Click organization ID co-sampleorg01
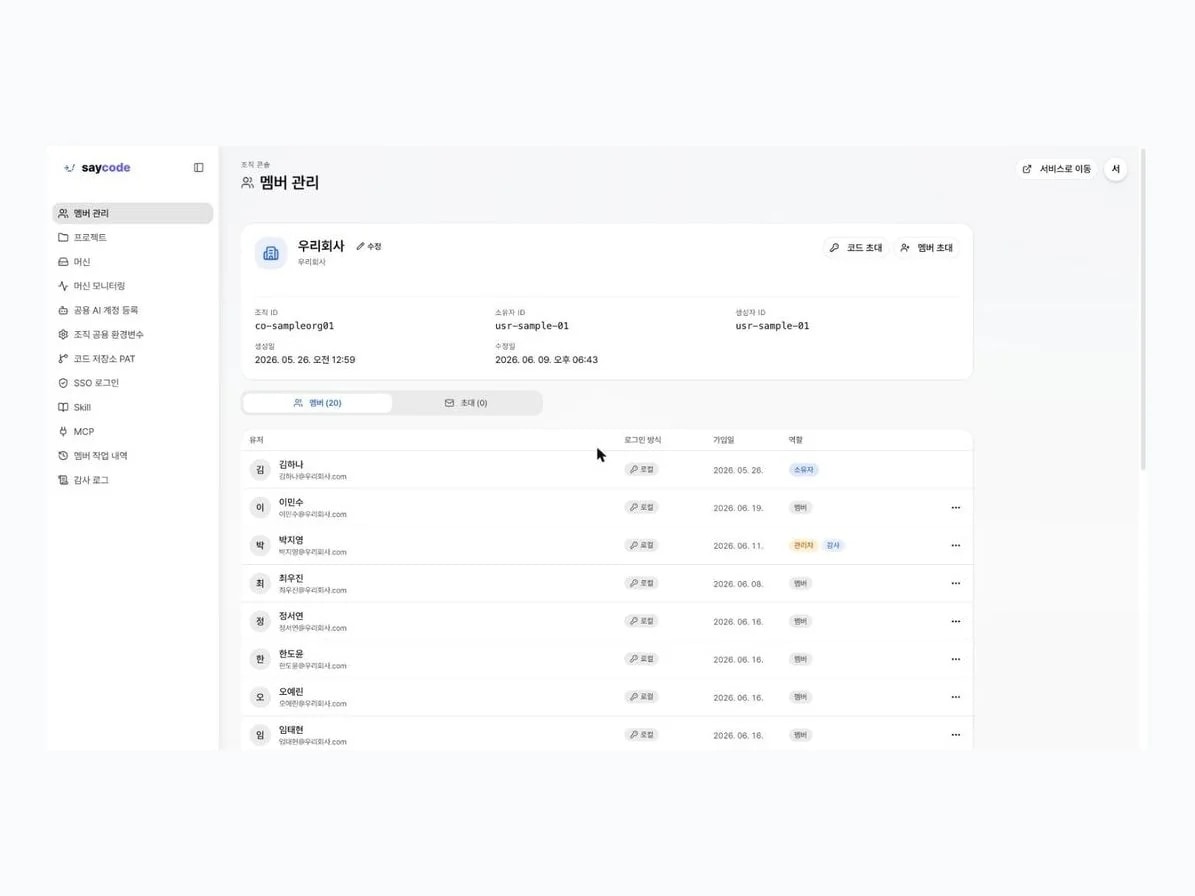 pos(294,326)
